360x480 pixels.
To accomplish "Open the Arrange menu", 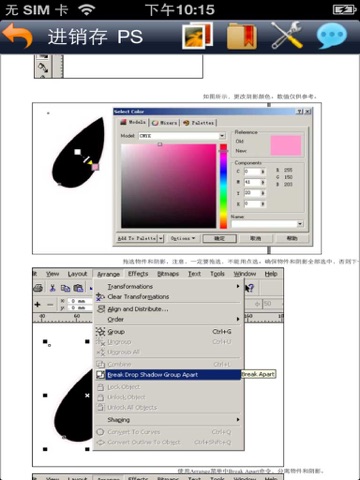I will pyautogui.click(x=109, y=274).
